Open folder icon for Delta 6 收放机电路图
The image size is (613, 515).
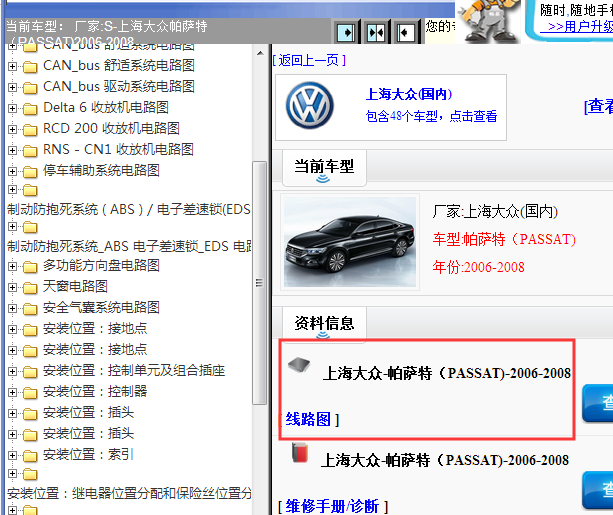(30, 109)
